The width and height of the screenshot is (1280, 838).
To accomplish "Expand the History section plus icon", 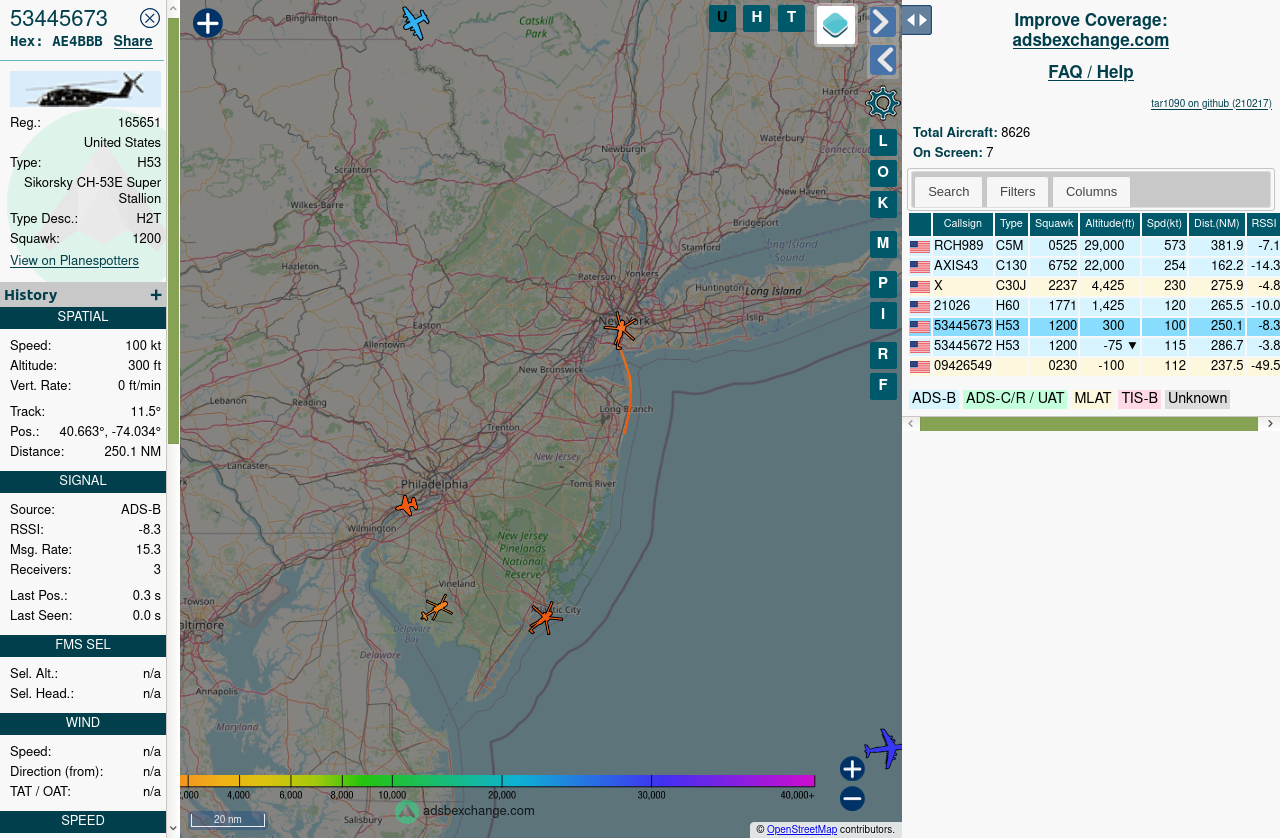I will pyautogui.click(x=156, y=295).
